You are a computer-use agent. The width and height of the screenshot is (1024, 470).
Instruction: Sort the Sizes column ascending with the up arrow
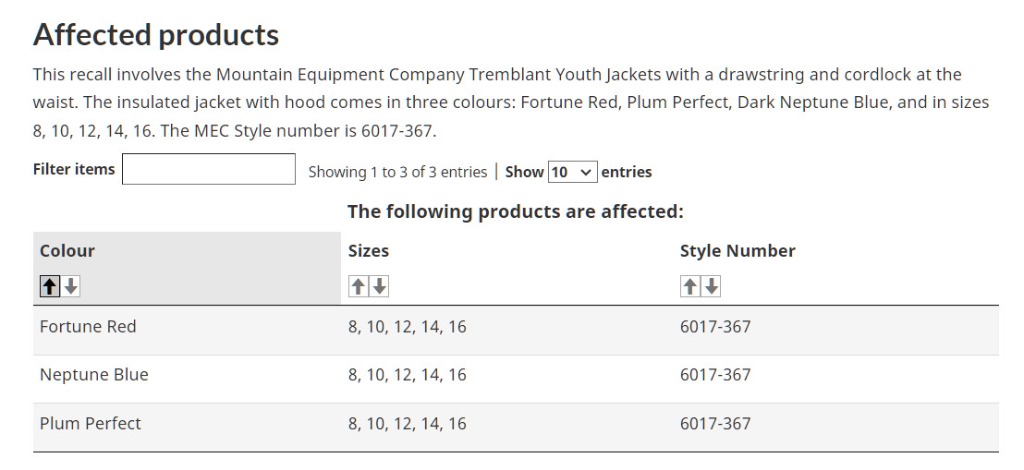[358, 286]
